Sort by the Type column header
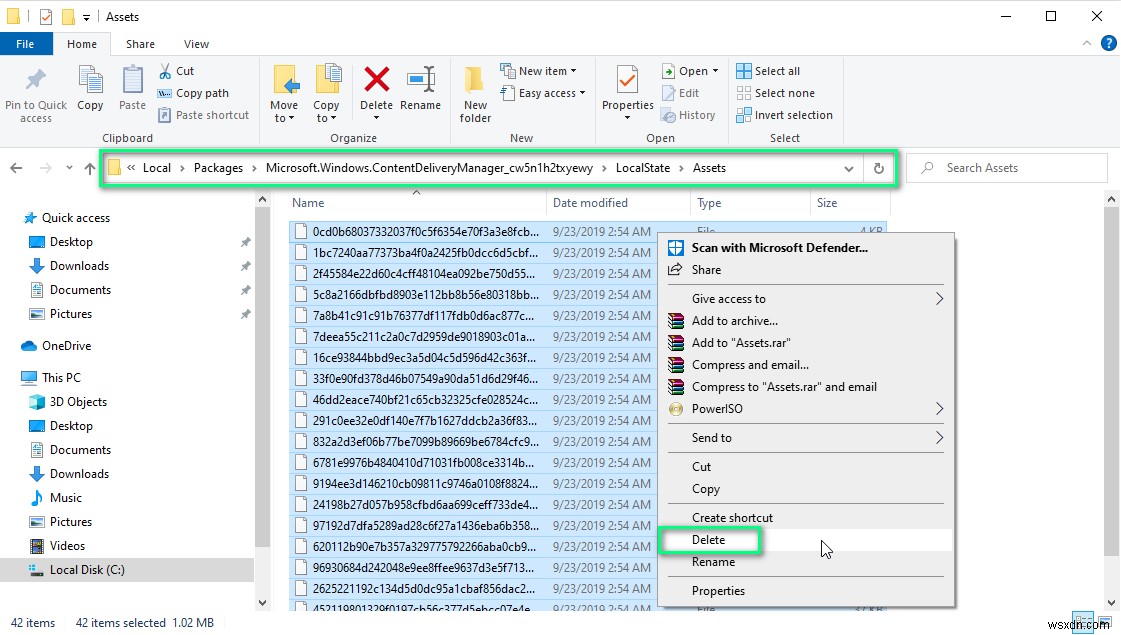 click(x=751, y=203)
